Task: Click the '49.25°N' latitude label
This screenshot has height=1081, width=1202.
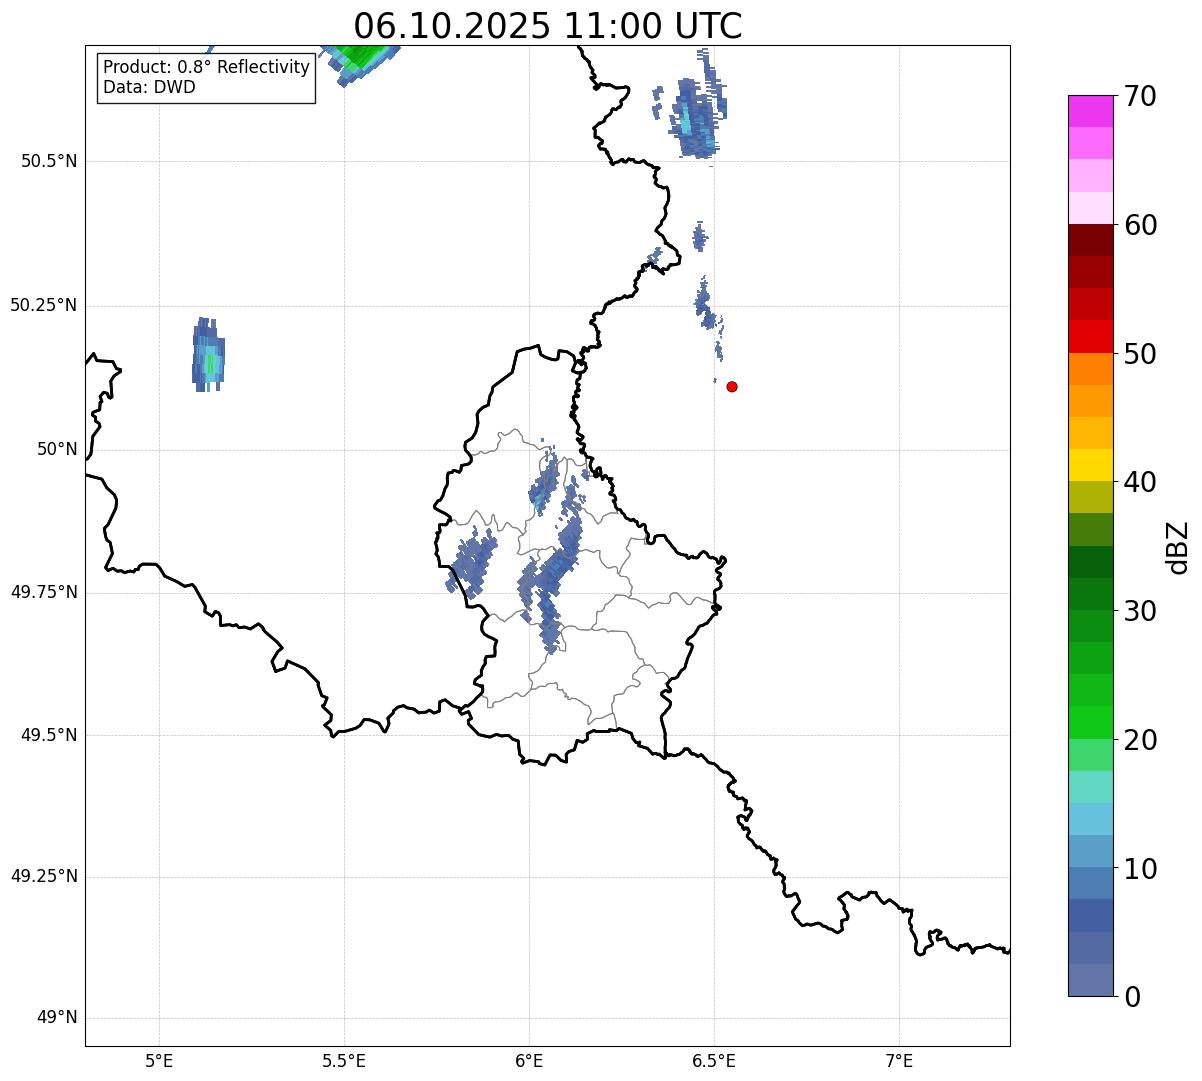Action: coord(43,876)
